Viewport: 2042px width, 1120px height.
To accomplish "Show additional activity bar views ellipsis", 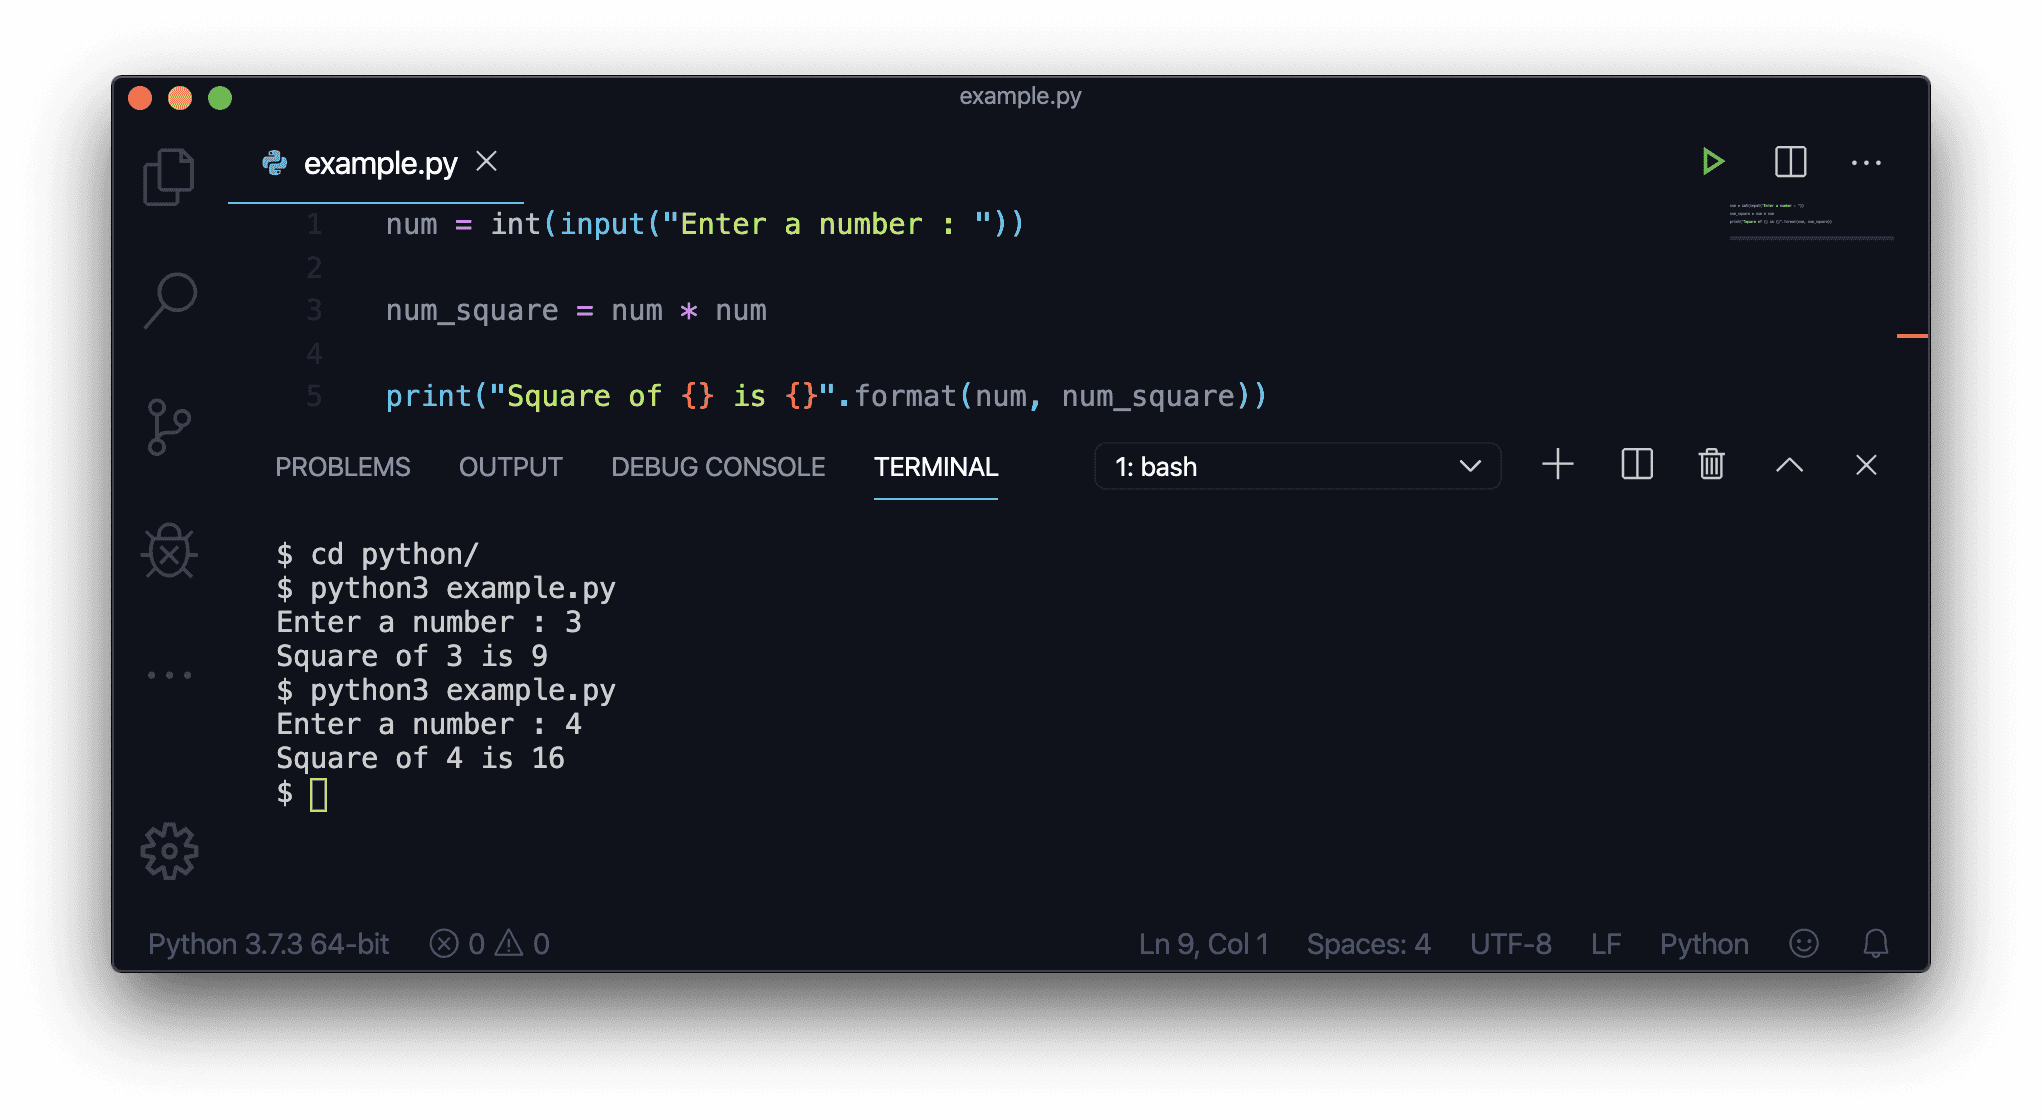I will [169, 676].
